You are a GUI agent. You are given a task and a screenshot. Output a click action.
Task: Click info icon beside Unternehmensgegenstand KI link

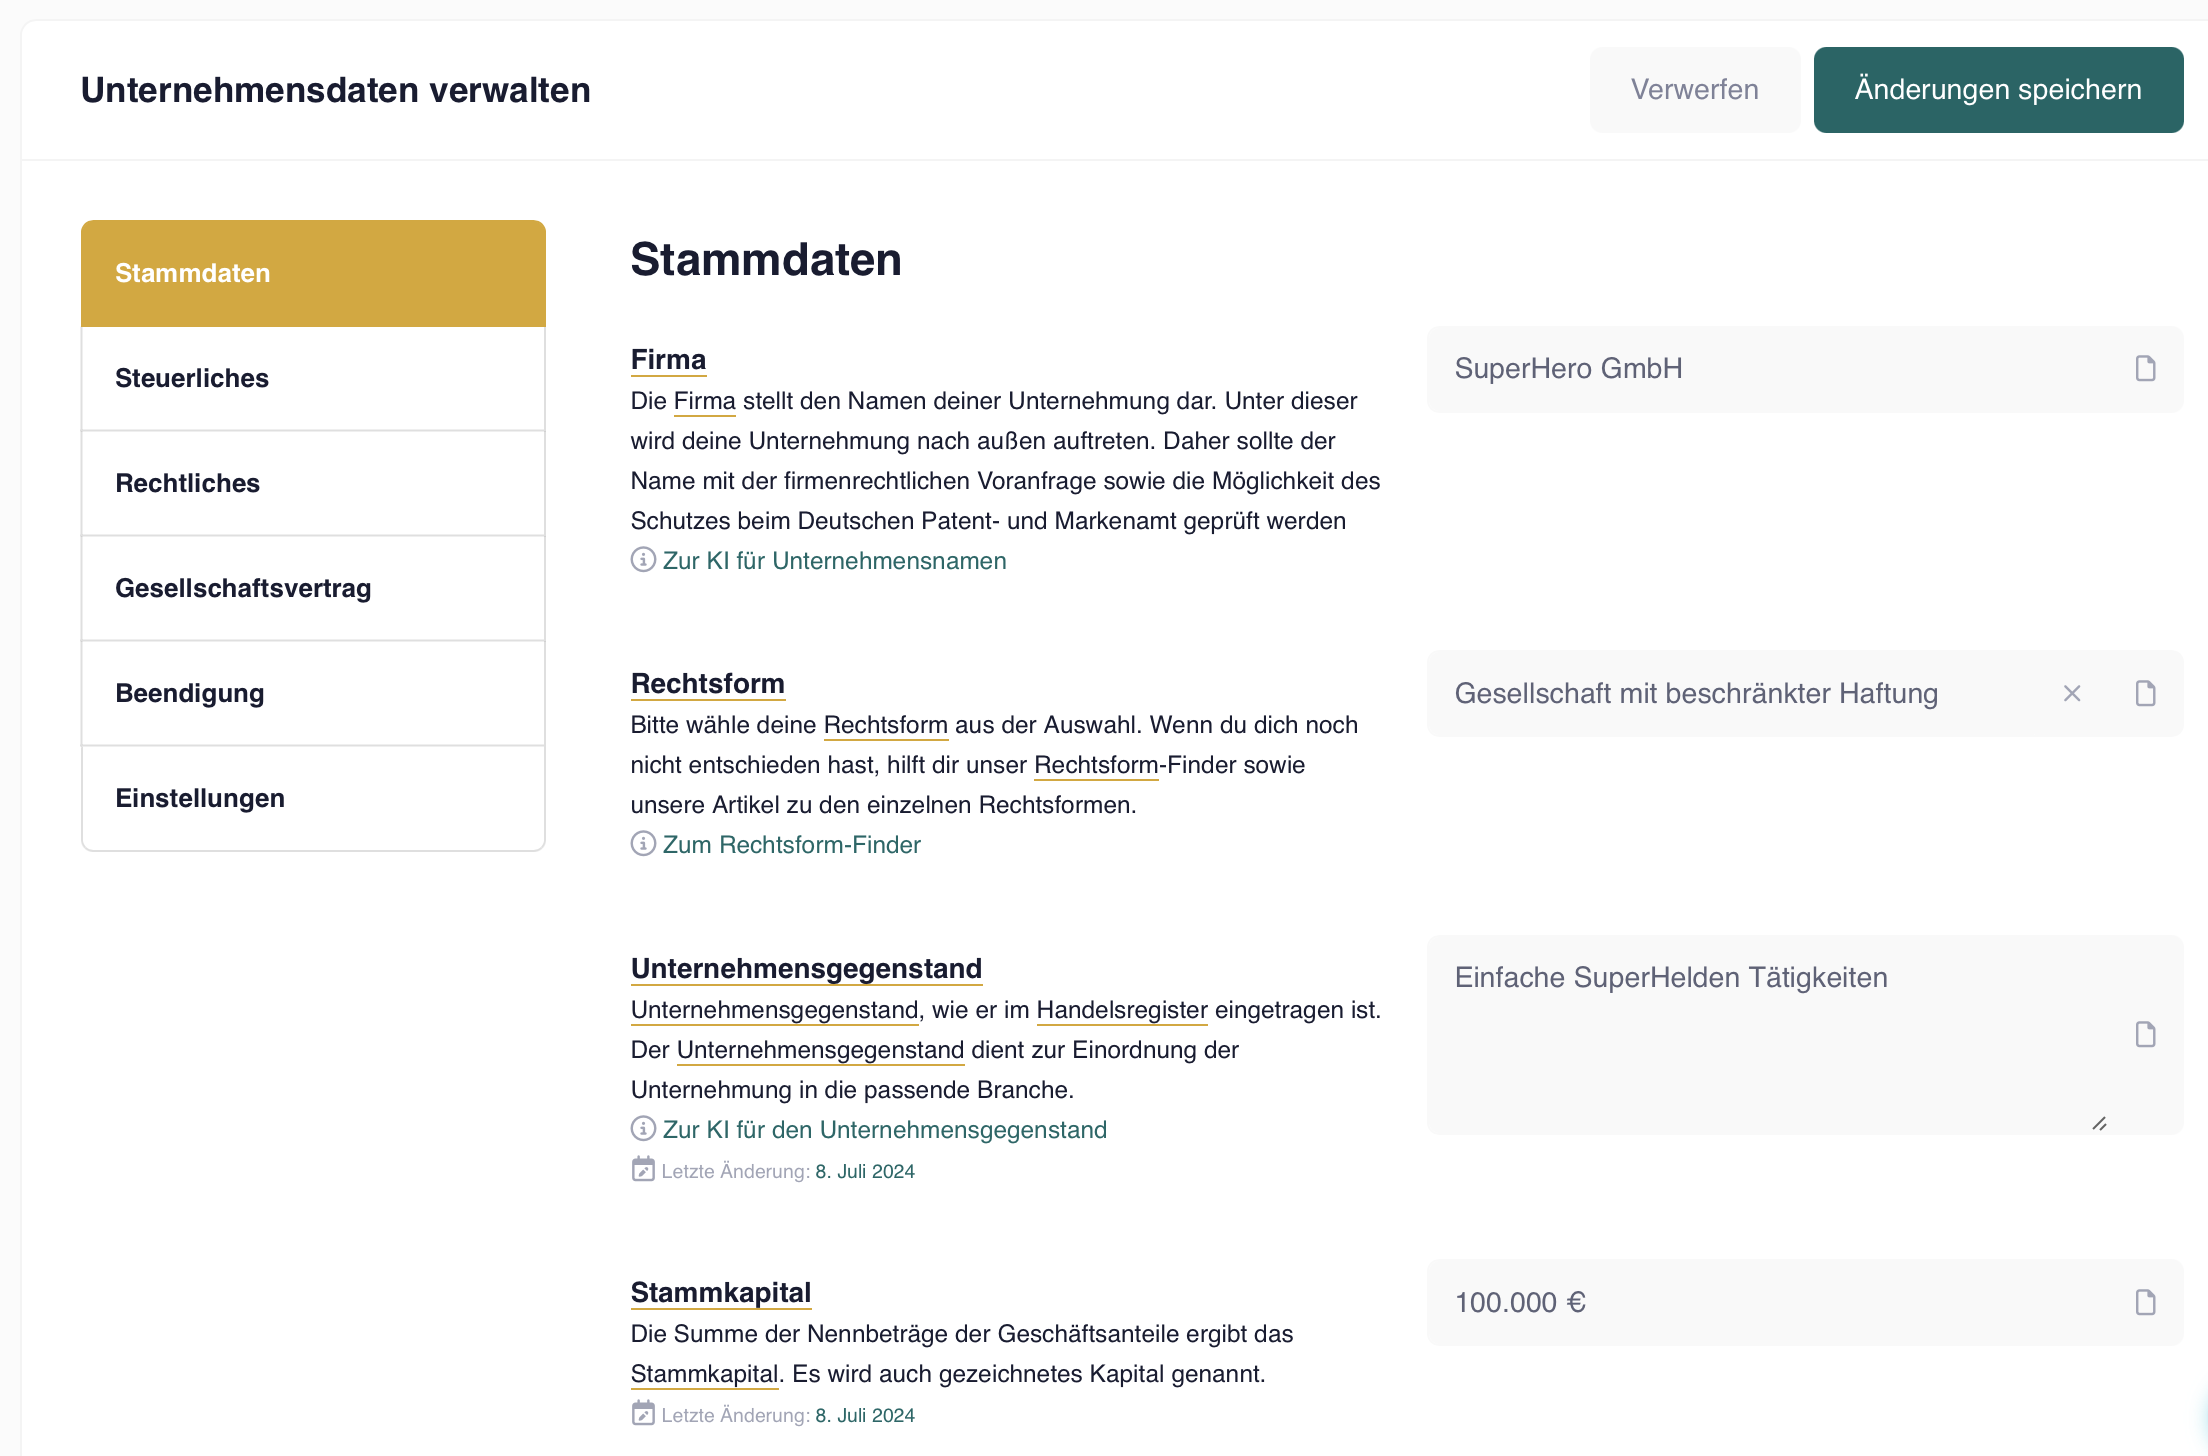tap(643, 1129)
